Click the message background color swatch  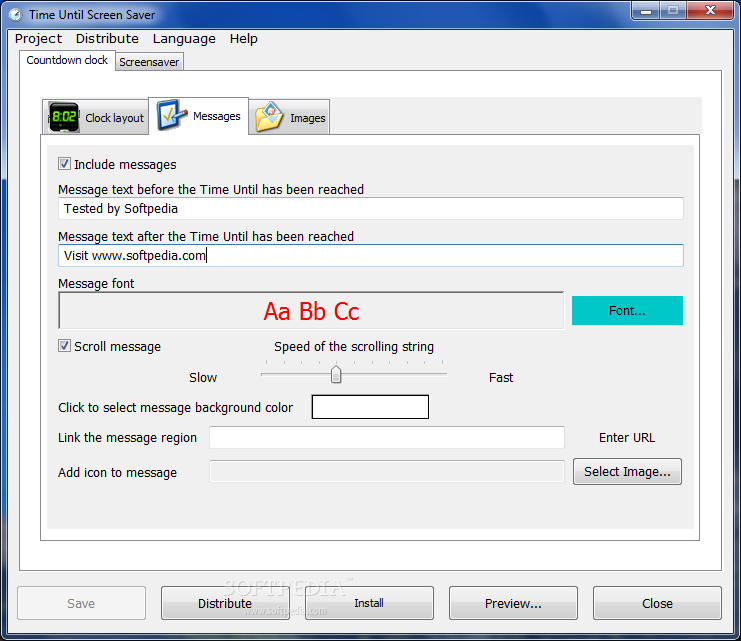click(370, 407)
